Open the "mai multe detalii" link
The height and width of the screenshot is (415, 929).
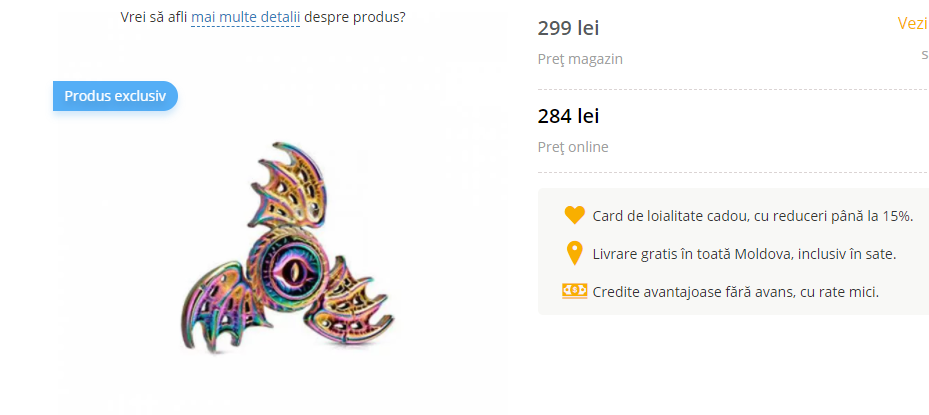tap(245, 18)
